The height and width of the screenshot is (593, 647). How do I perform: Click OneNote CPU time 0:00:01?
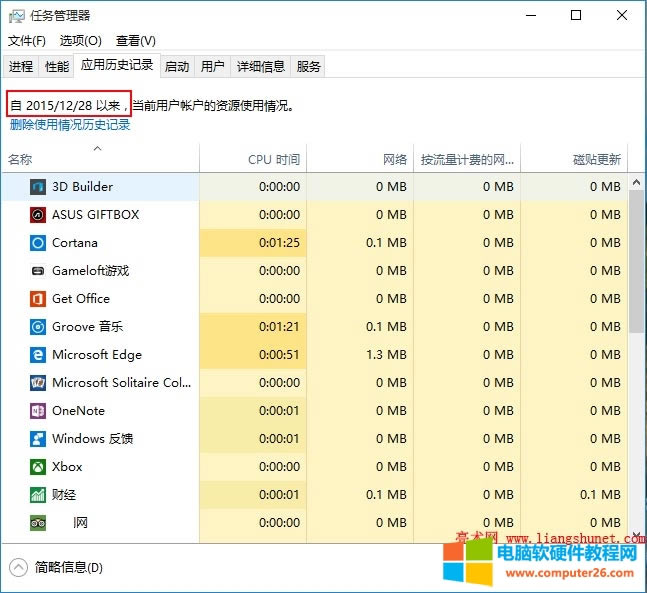(279, 411)
